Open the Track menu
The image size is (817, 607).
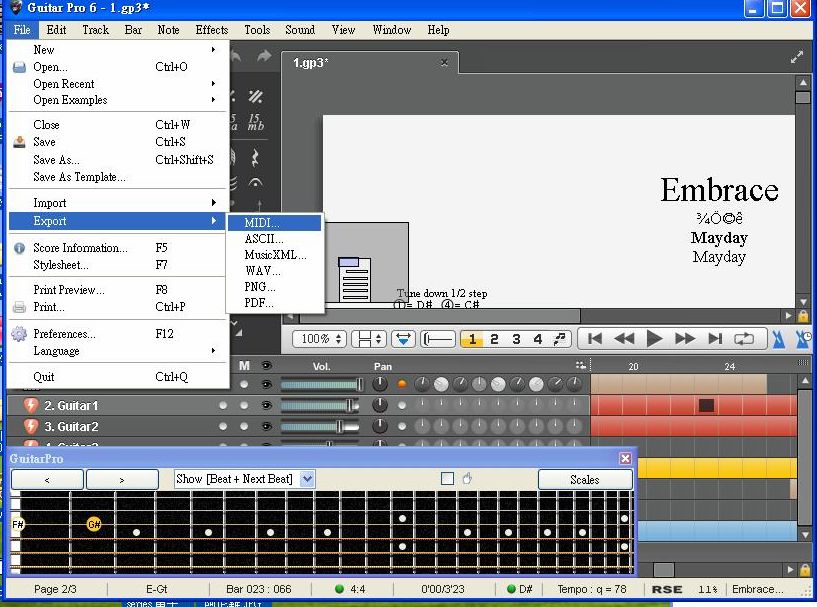pyautogui.click(x=95, y=30)
